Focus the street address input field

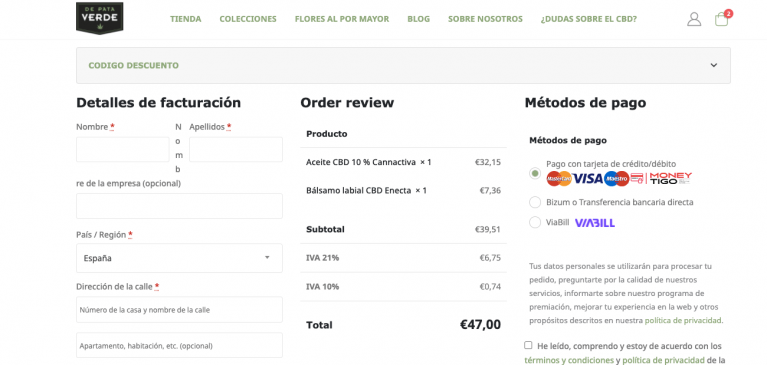point(179,310)
